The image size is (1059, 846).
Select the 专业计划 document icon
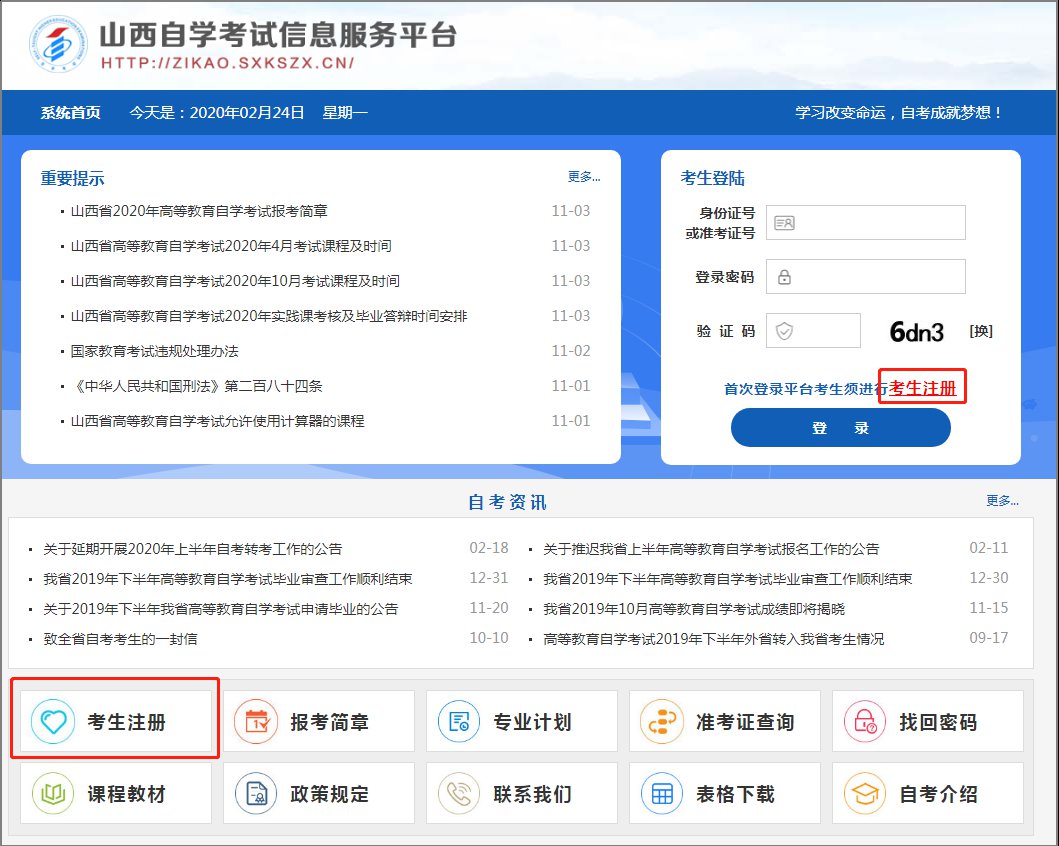pyautogui.click(x=459, y=722)
